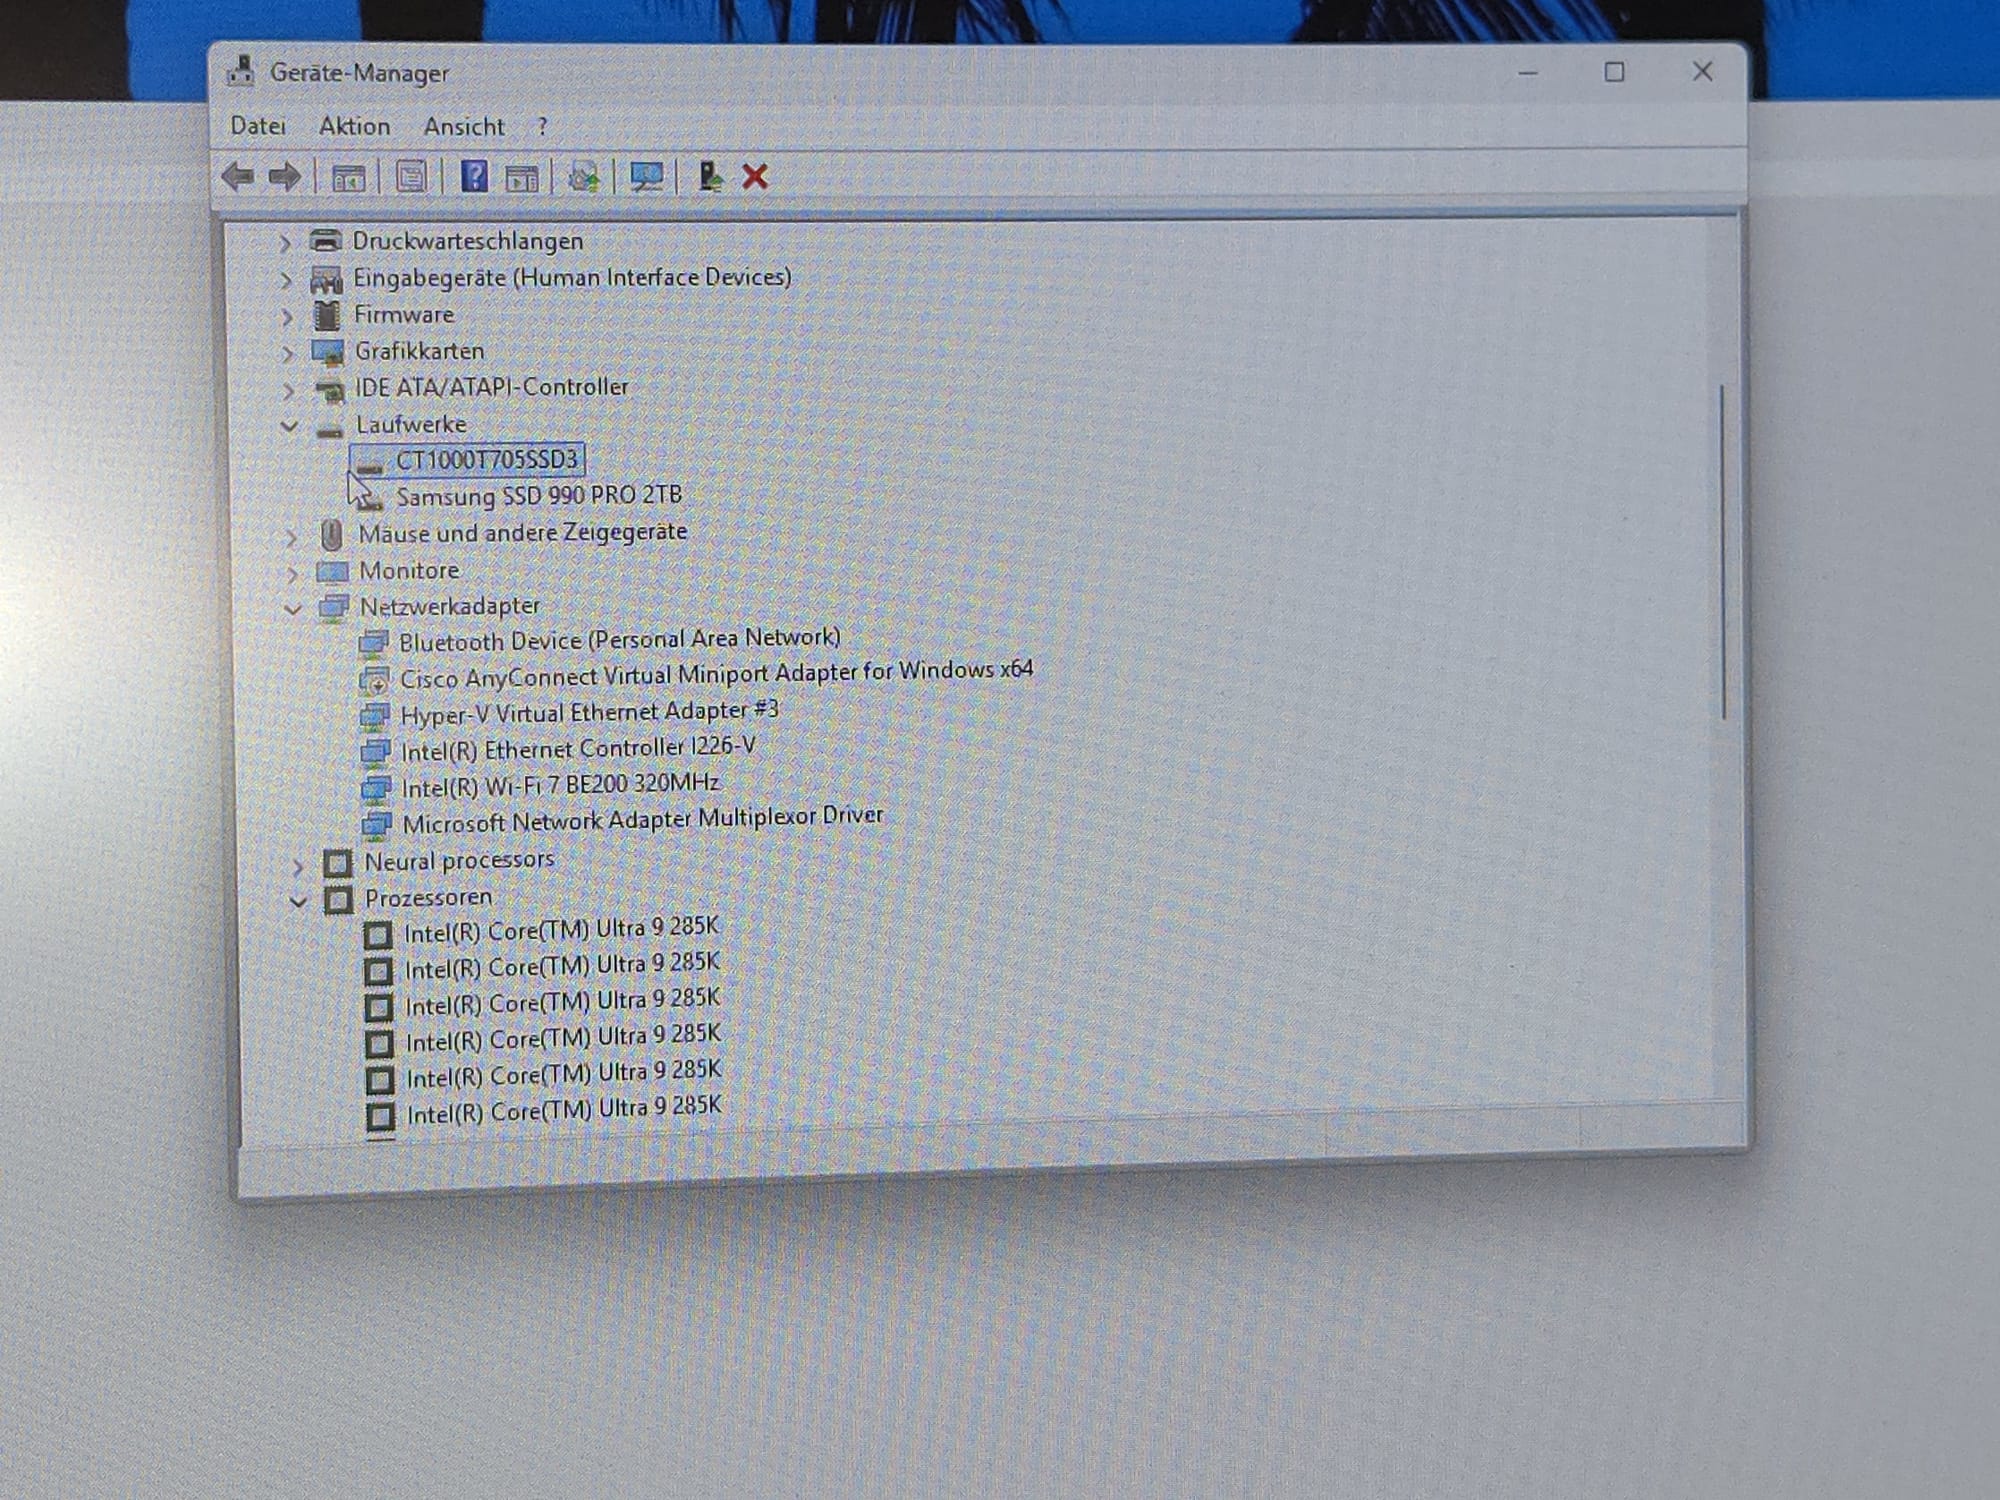2000x1500 pixels.
Task: Click the blue Help question mark icon
Action: (474, 177)
